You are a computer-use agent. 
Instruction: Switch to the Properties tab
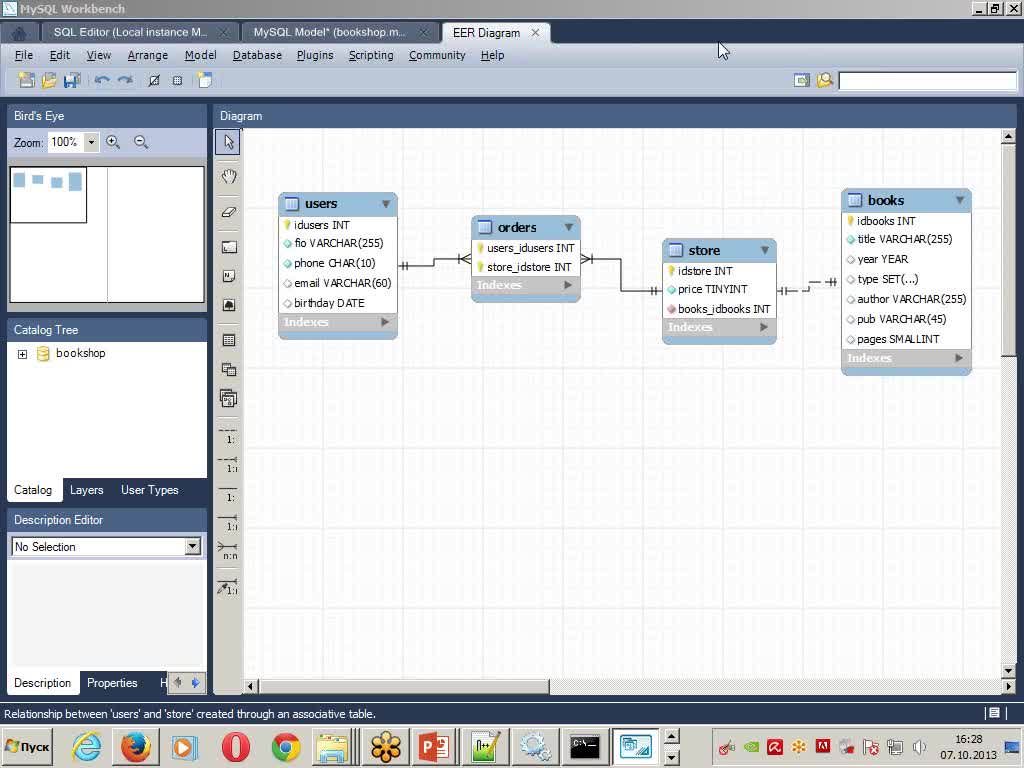[x=112, y=682]
